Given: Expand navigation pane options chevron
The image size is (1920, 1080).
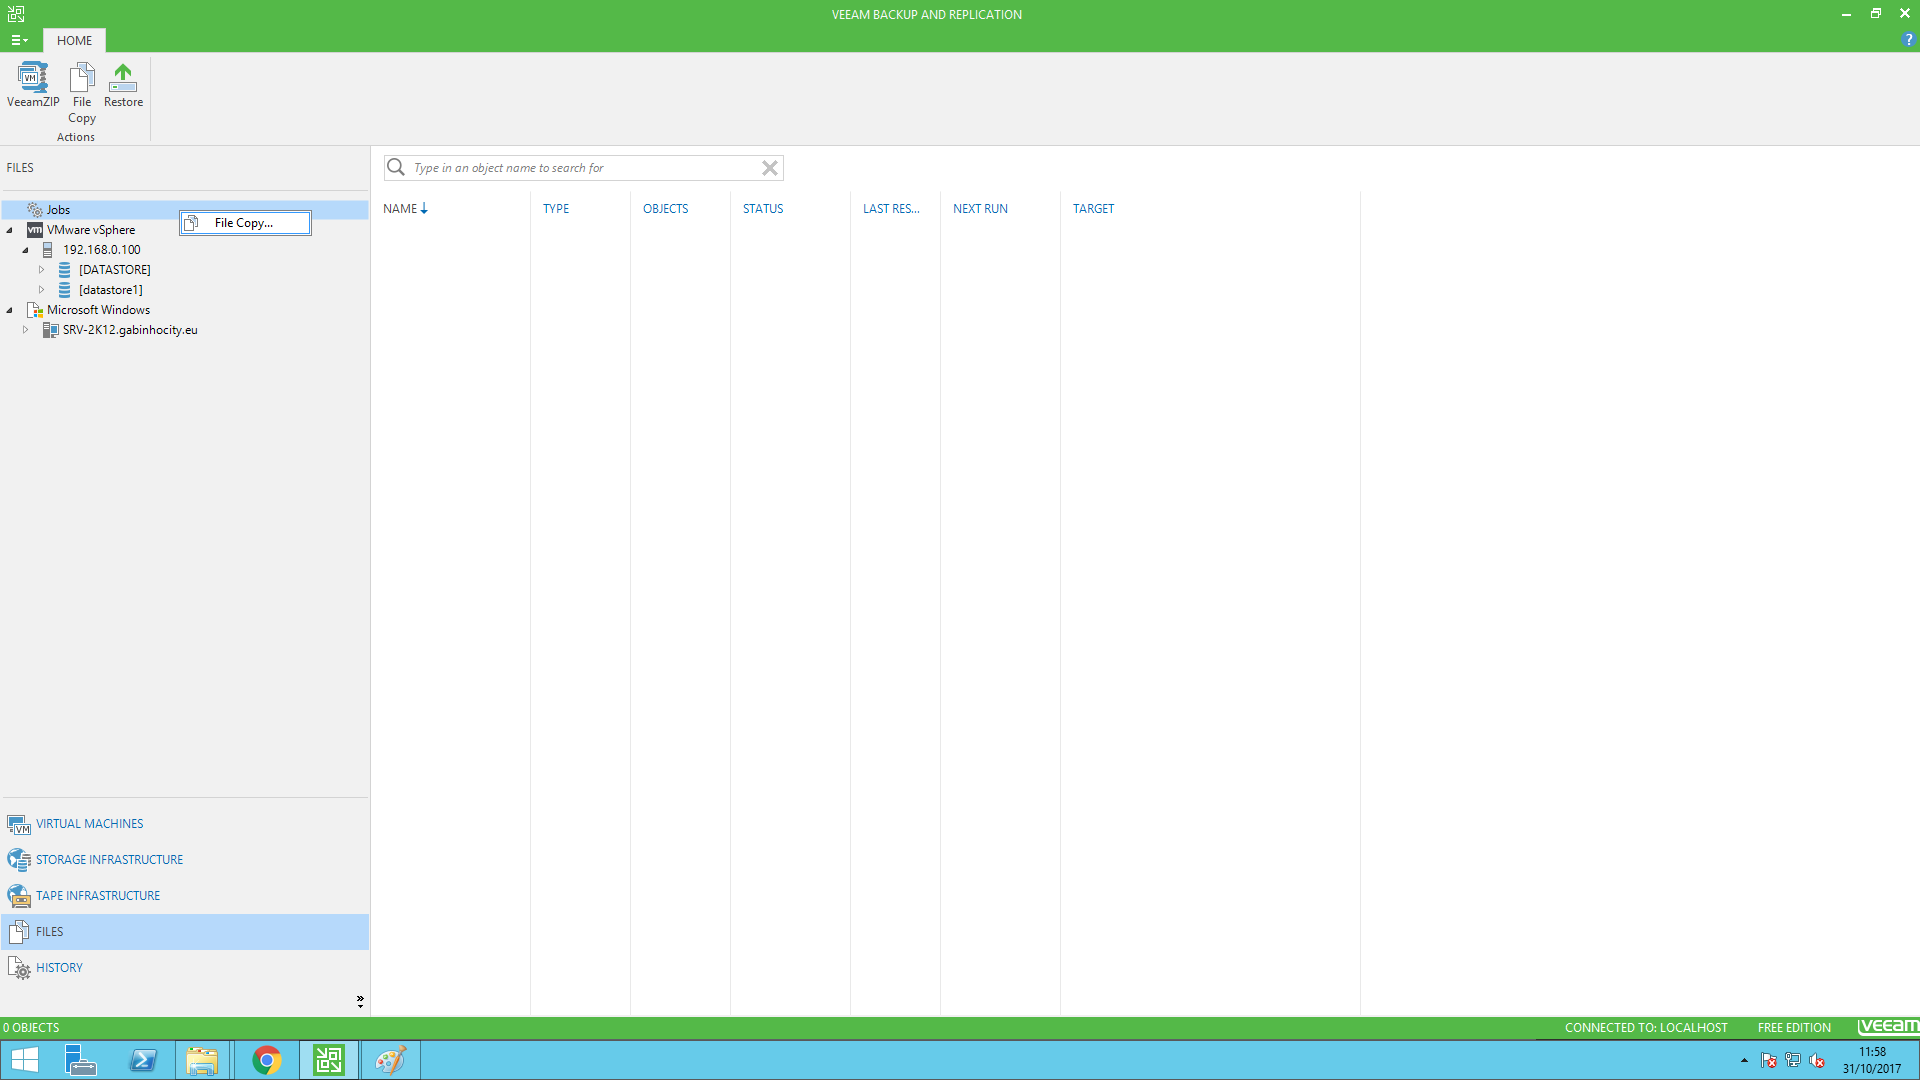Looking at the screenshot, I should (x=360, y=1001).
